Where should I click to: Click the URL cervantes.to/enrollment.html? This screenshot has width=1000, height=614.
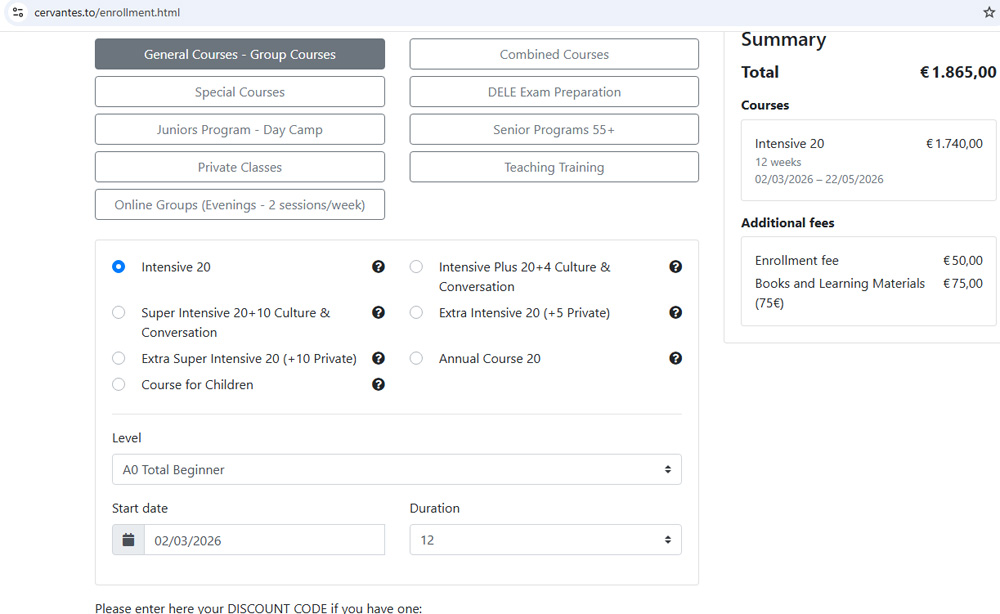click(x=107, y=12)
